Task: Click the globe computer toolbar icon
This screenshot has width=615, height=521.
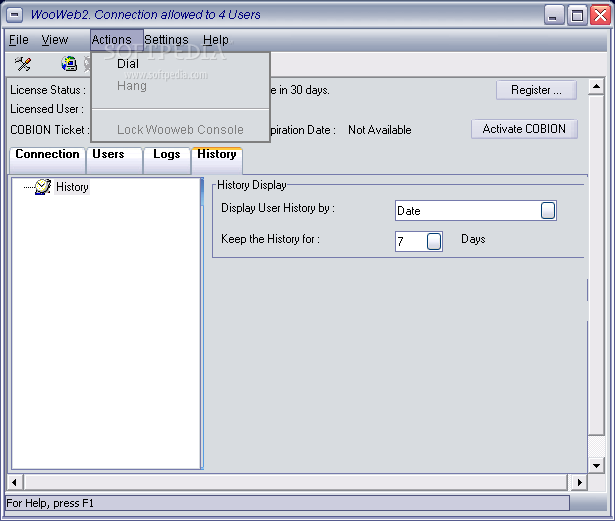Action: 69,64
